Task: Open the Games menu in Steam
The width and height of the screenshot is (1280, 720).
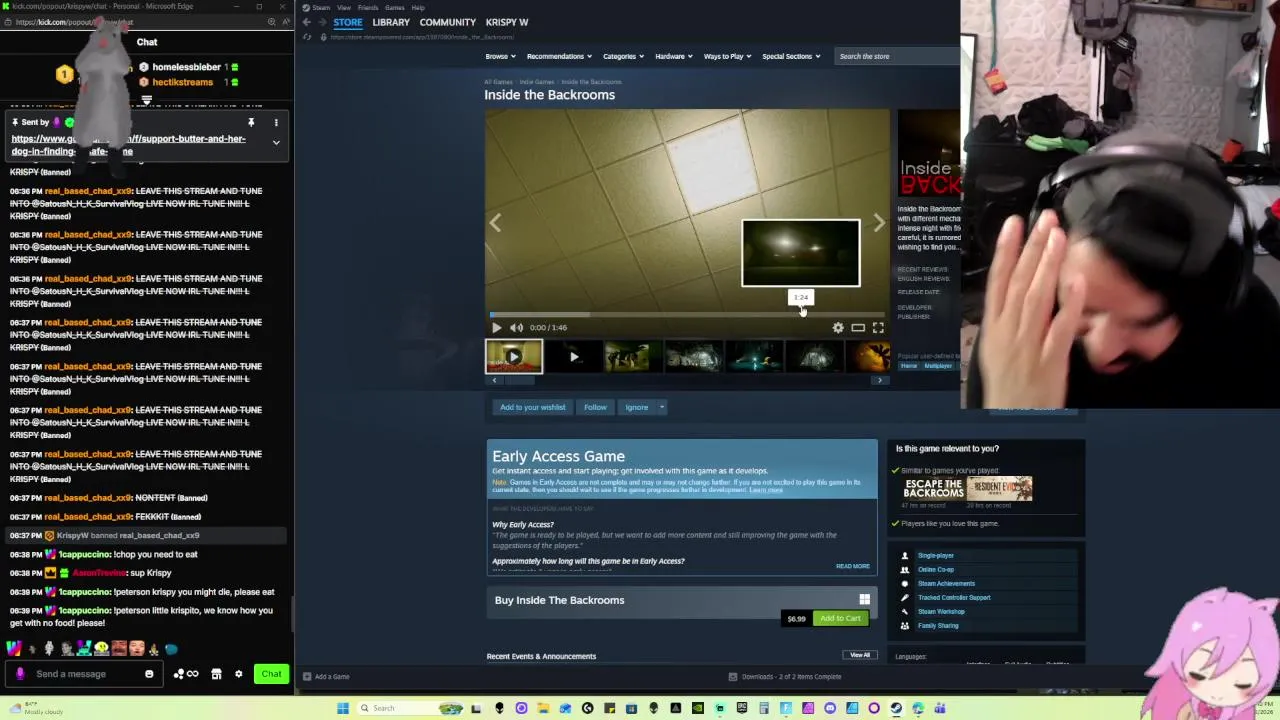Action: coord(395,7)
